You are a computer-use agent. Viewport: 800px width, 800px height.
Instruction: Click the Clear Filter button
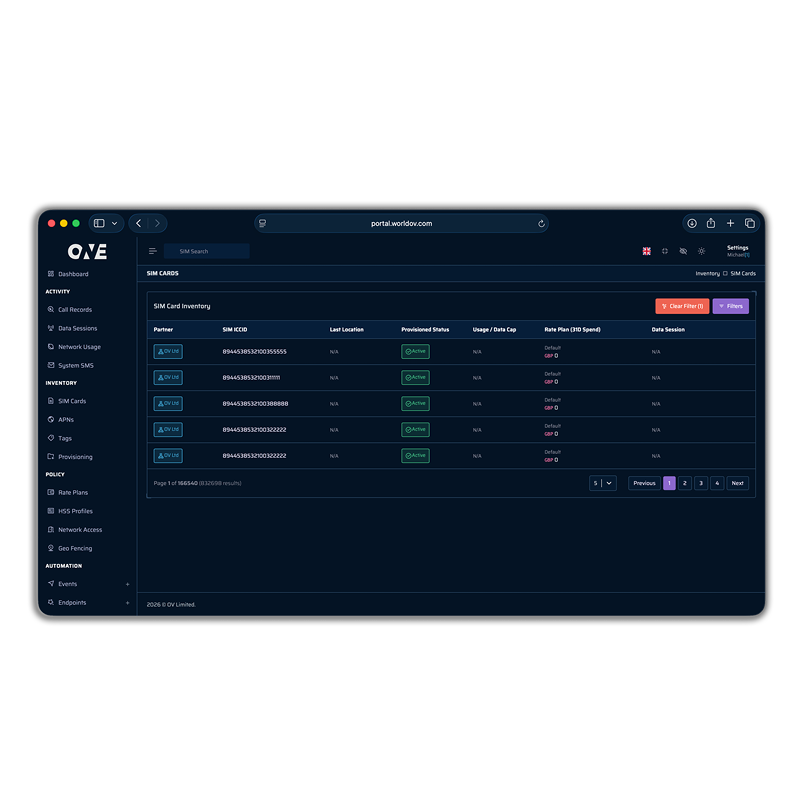tap(682, 306)
